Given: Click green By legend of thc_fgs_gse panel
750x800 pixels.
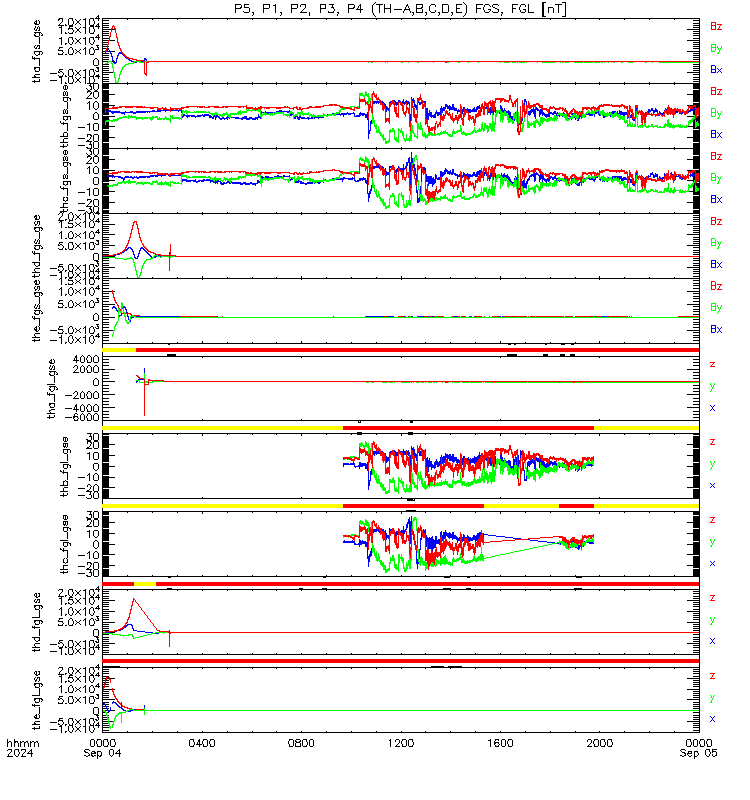Looking at the screenshot, I should tap(716, 178).
